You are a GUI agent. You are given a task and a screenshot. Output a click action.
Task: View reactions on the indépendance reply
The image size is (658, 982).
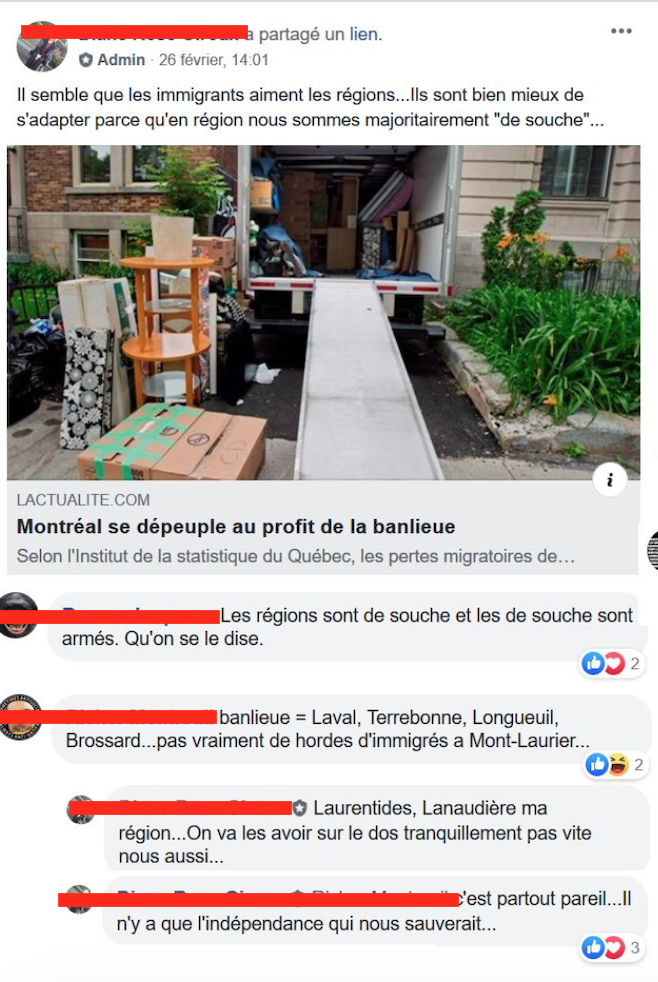click(612, 948)
